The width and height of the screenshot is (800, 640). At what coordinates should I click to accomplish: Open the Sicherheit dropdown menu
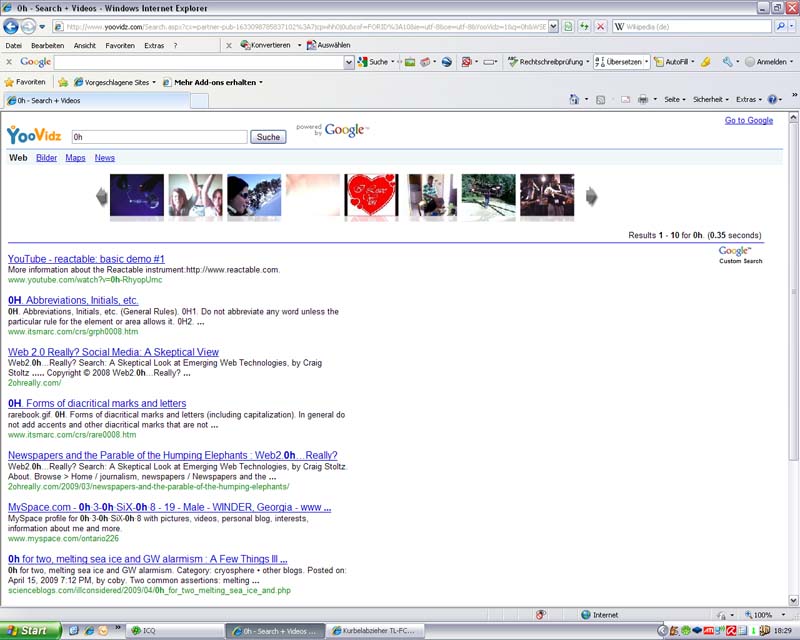point(711,100)
